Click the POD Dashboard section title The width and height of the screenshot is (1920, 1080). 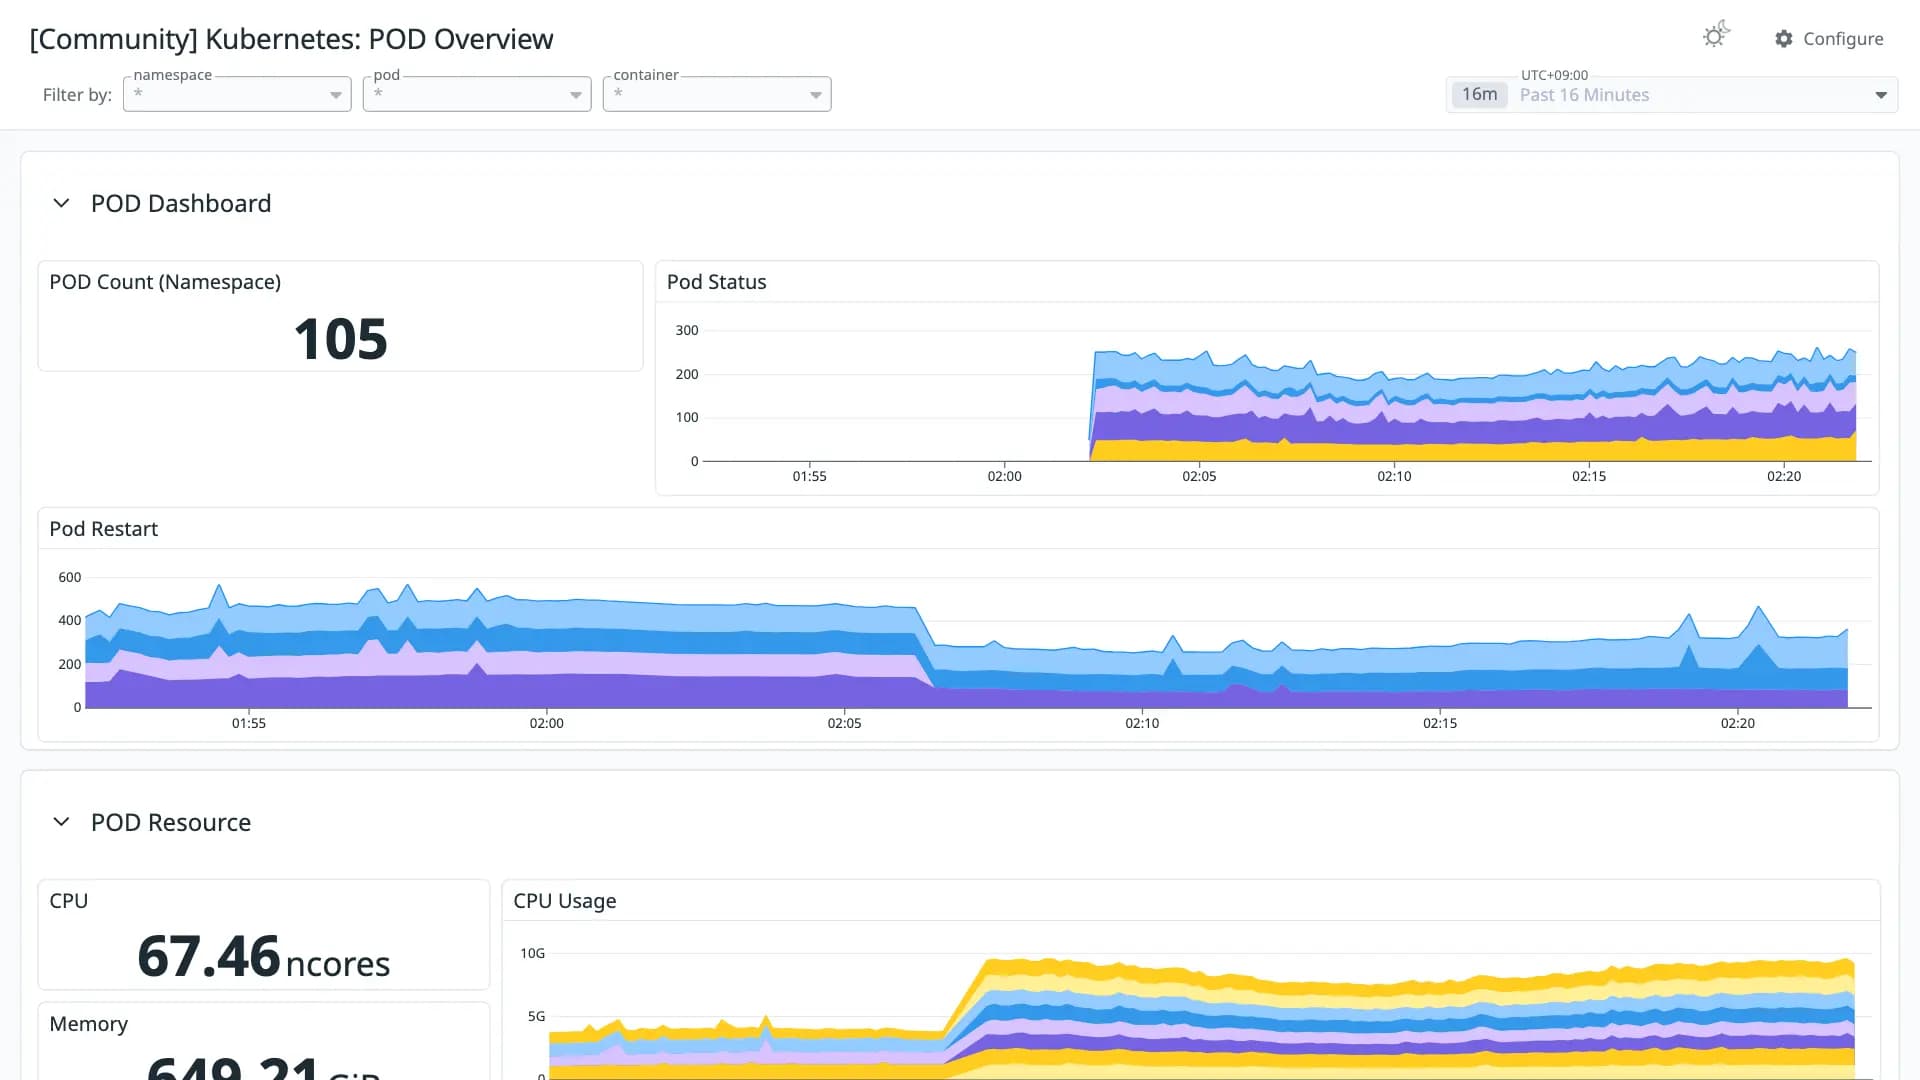pyautogui.click(x=181, y=204)
